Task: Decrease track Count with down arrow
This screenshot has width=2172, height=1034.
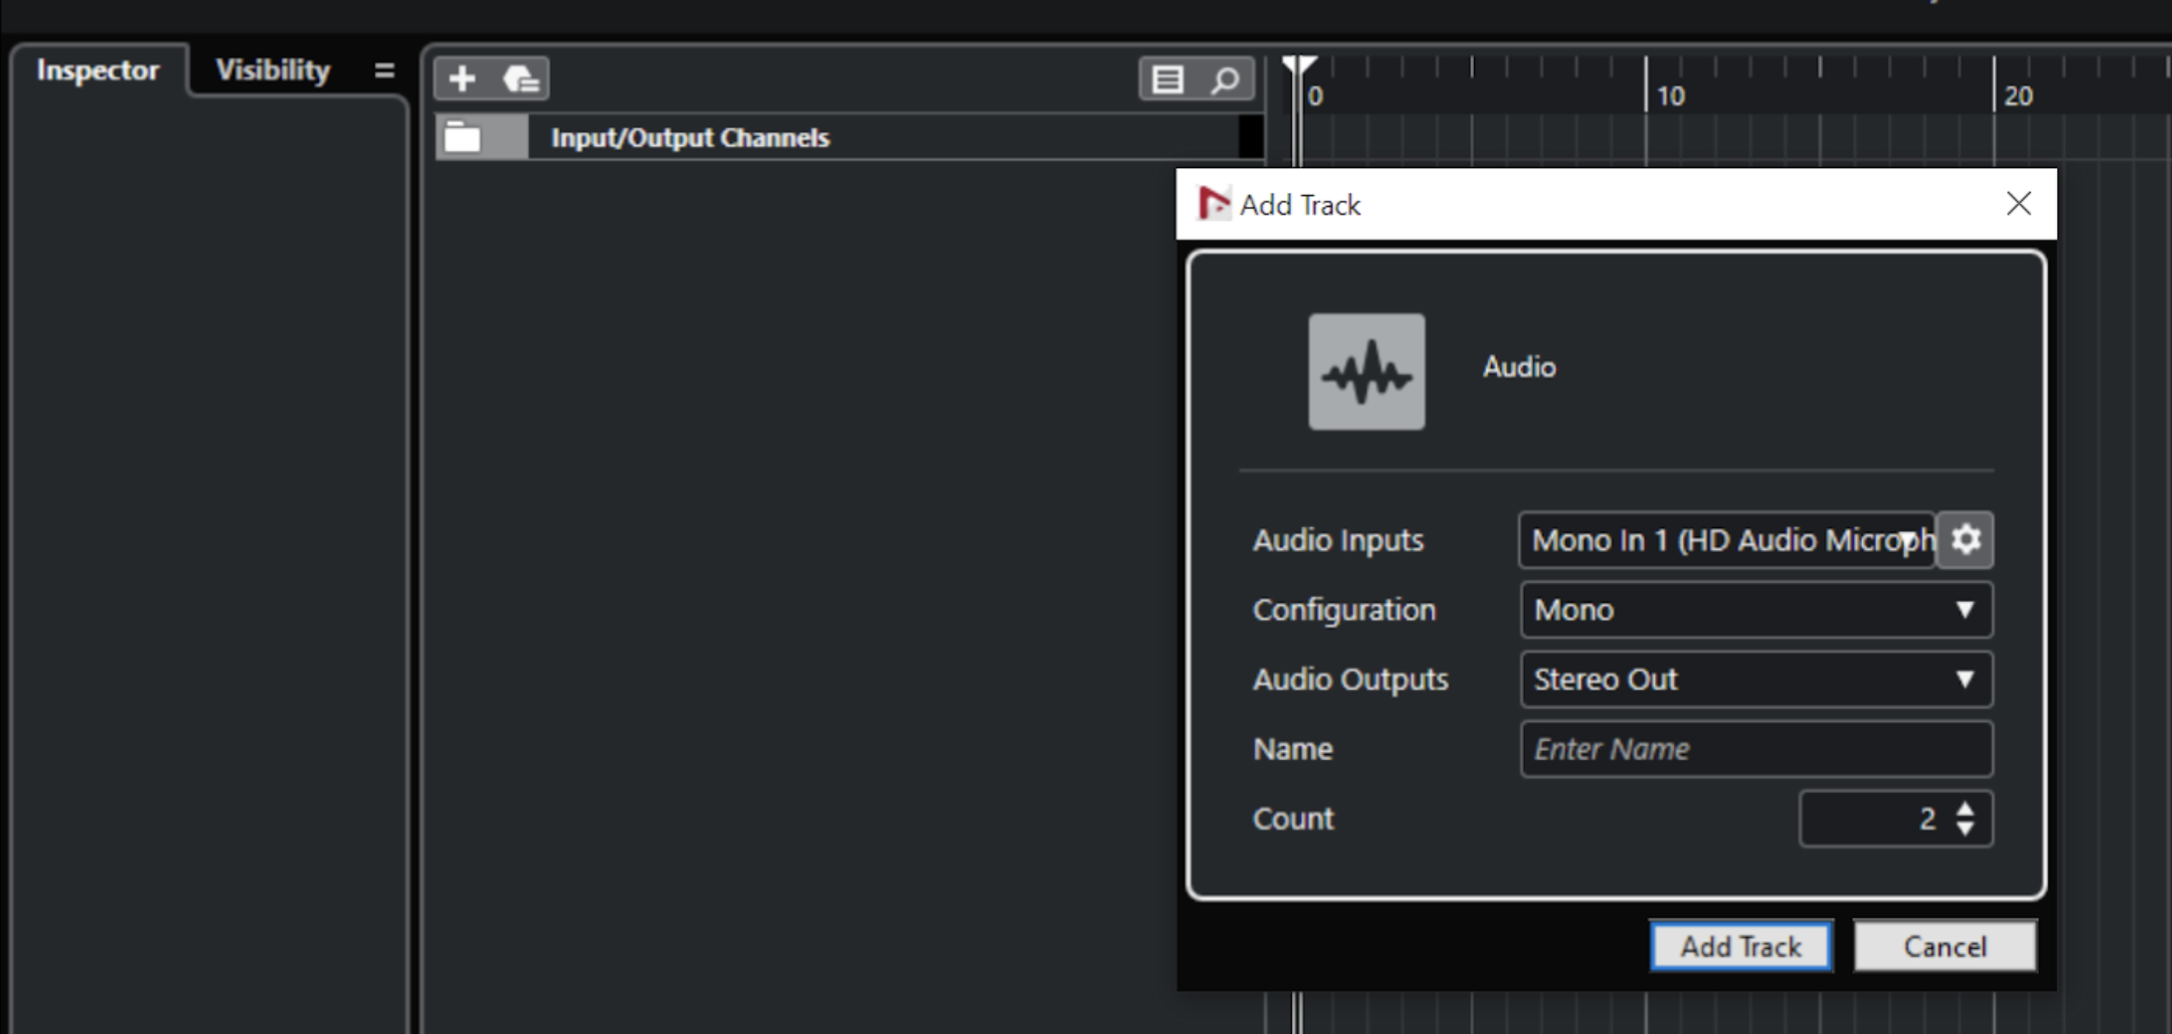Action: 1965,829
